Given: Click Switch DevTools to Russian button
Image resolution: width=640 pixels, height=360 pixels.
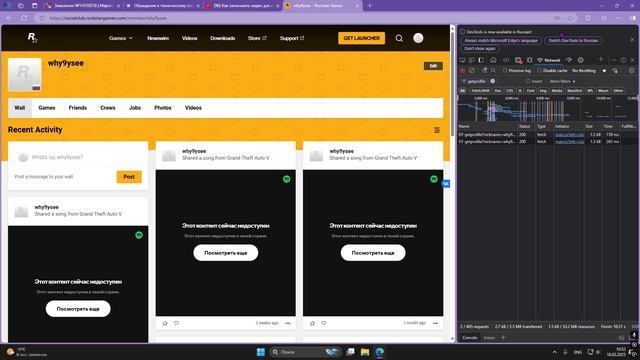Looking at the screenshot, I should 573,40.
